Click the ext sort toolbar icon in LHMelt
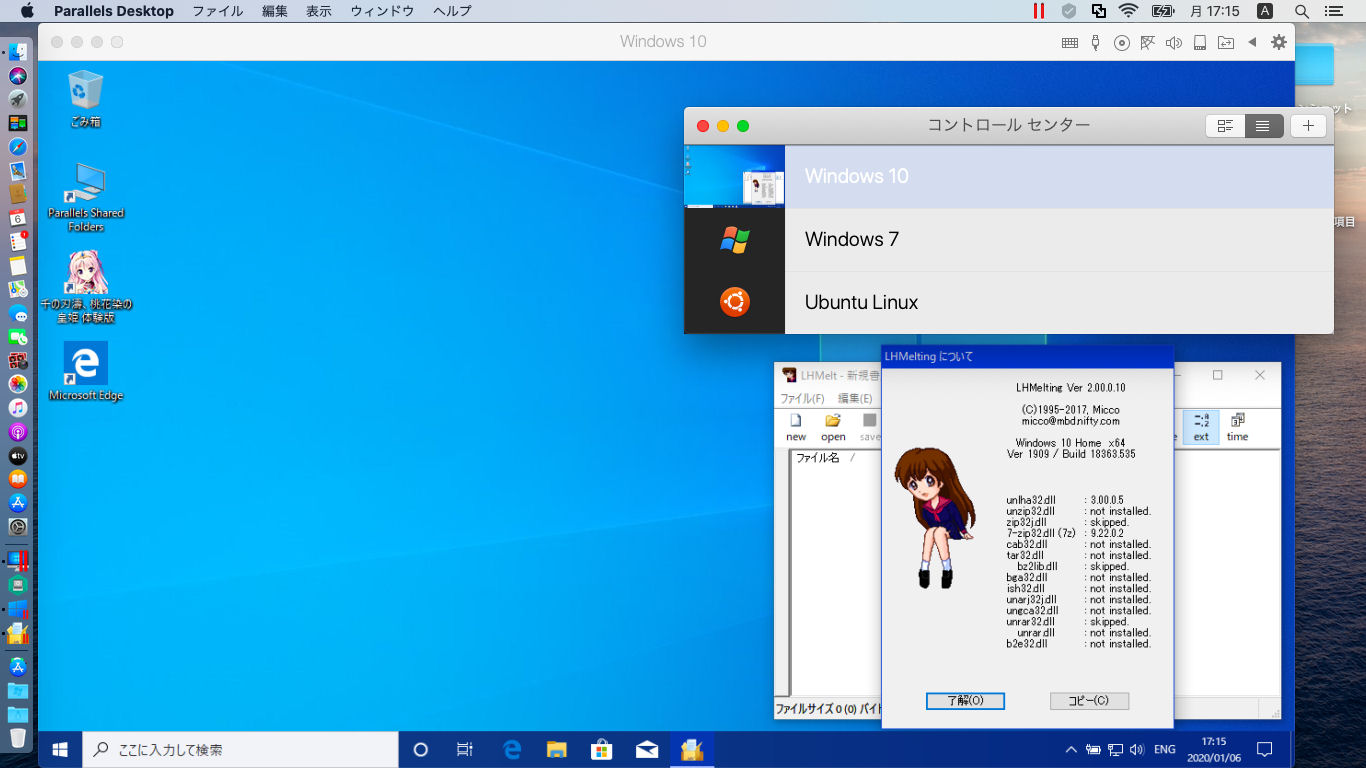 point(1201,427)
